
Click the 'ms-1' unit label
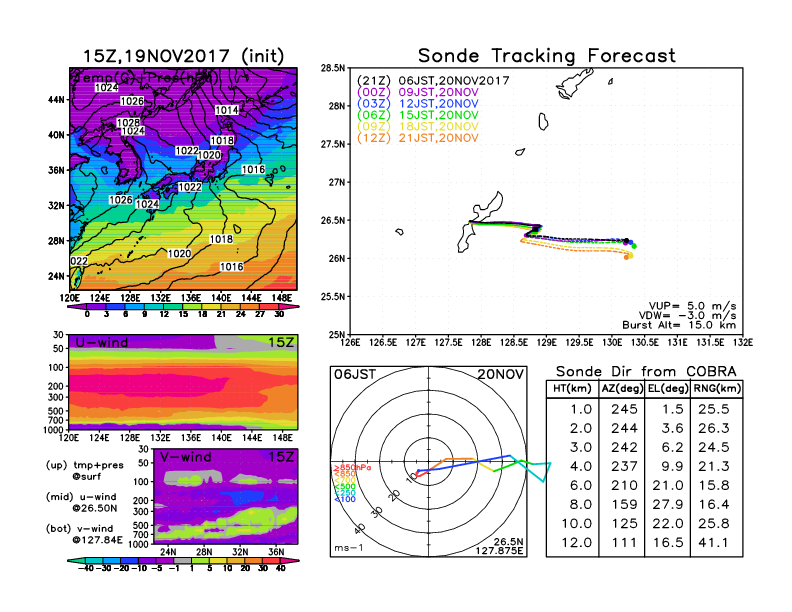click(349, 548)
